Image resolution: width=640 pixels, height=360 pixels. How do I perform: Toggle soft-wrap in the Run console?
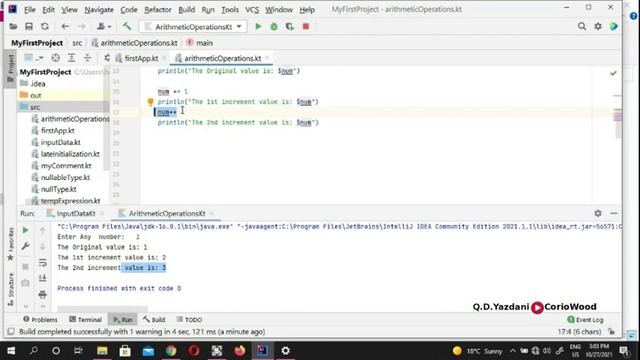42,263
